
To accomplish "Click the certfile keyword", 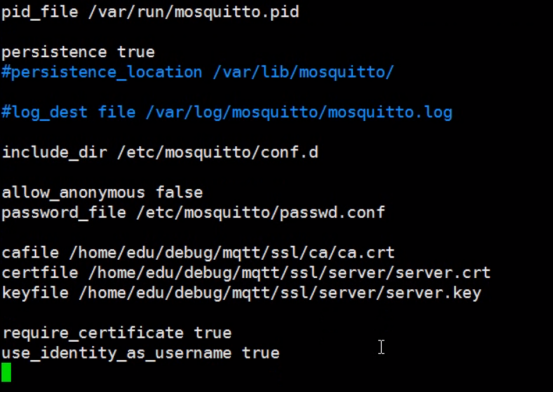I will tap(40, 273).
